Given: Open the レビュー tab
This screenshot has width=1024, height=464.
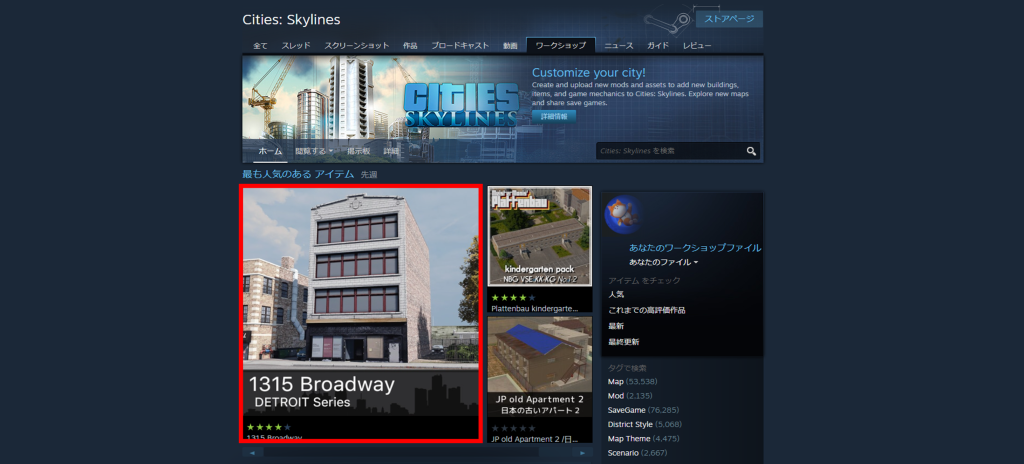Looking at the screenshot, I should click(697, 46).
